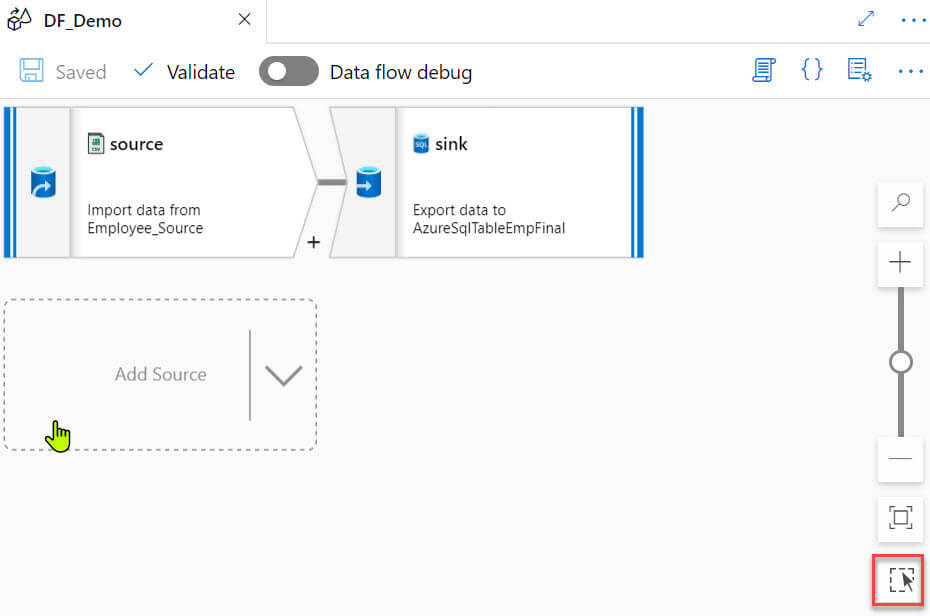Click the zoom to fit icon

coord(900,517)
